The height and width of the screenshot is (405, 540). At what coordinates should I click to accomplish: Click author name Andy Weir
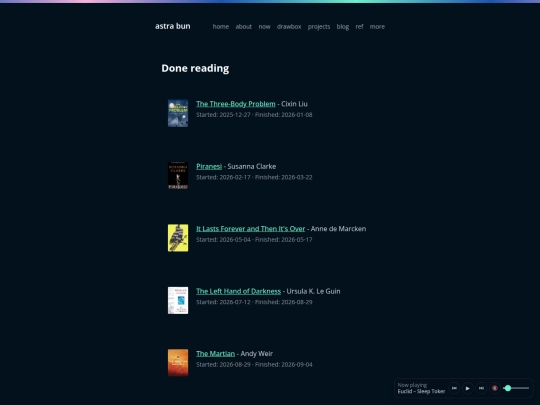point(257,354)
